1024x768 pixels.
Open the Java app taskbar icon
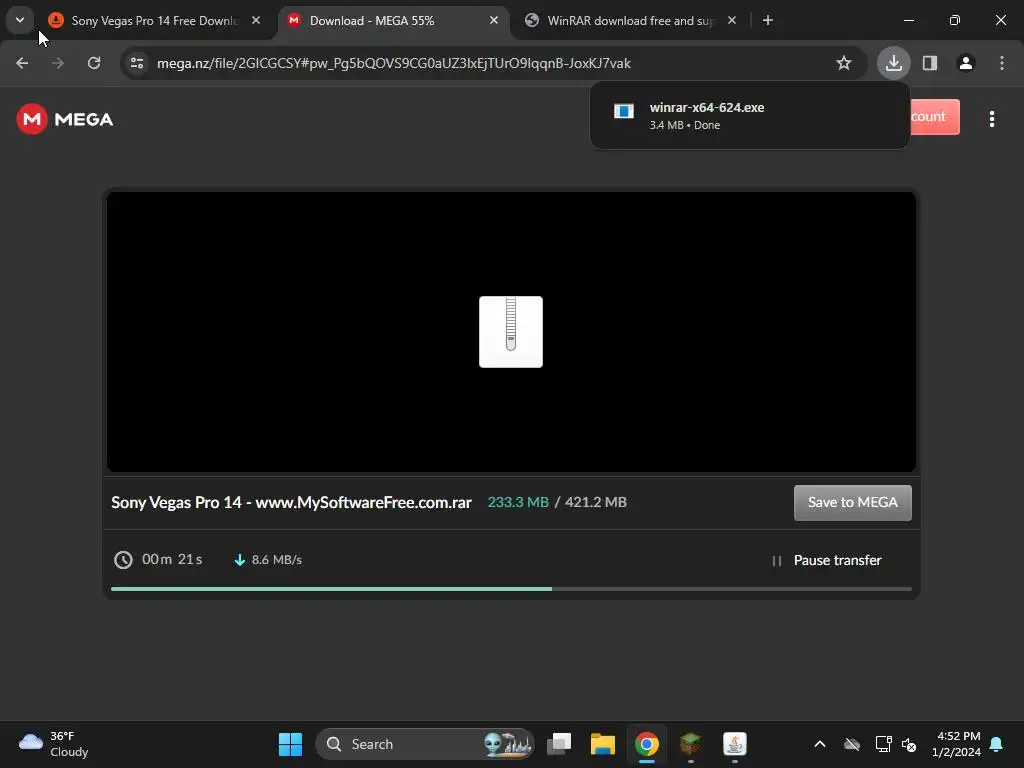click(x=735, y=744)
